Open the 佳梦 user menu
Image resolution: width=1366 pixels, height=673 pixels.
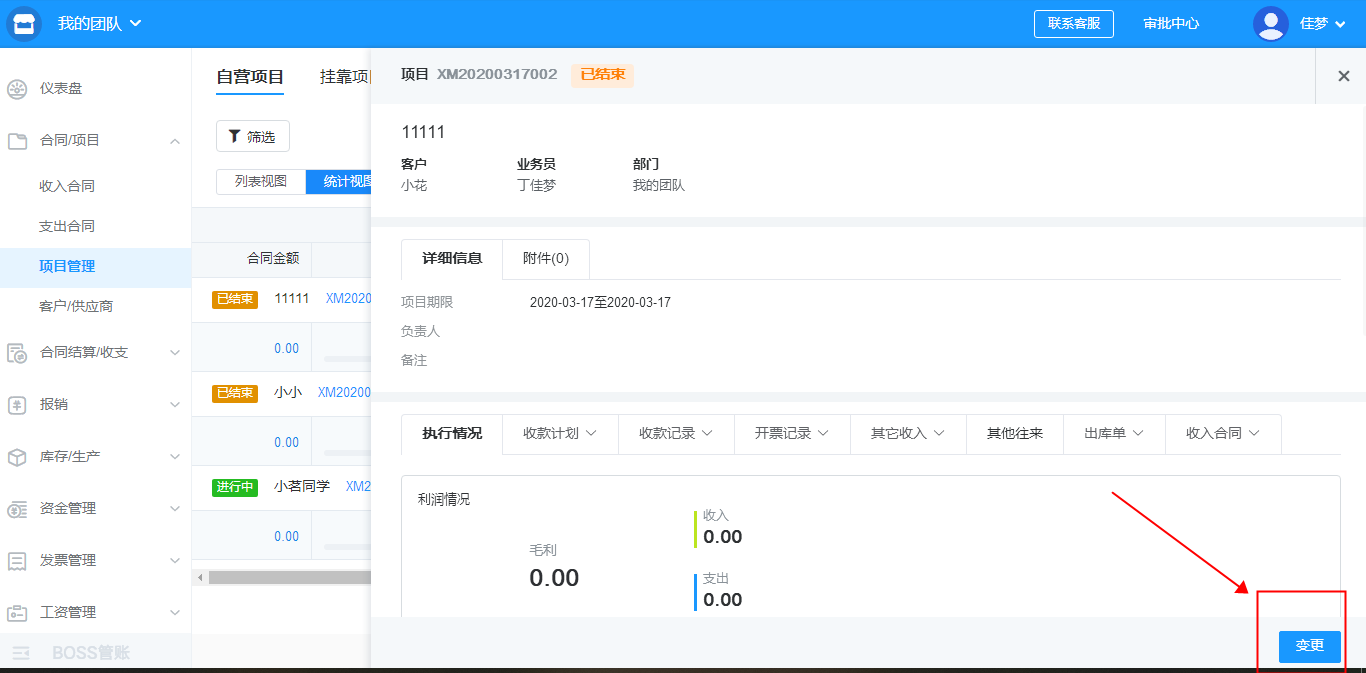[1322, 24]
